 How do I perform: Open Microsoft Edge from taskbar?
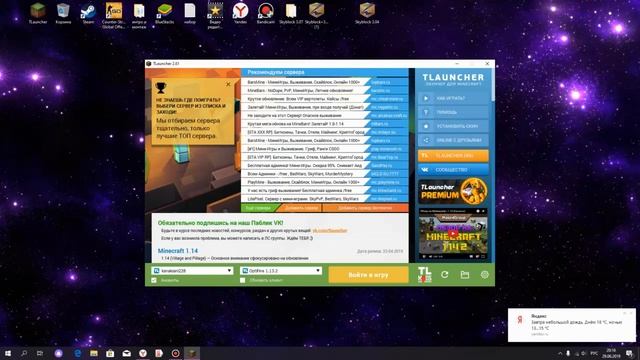[x=77, y=353]
